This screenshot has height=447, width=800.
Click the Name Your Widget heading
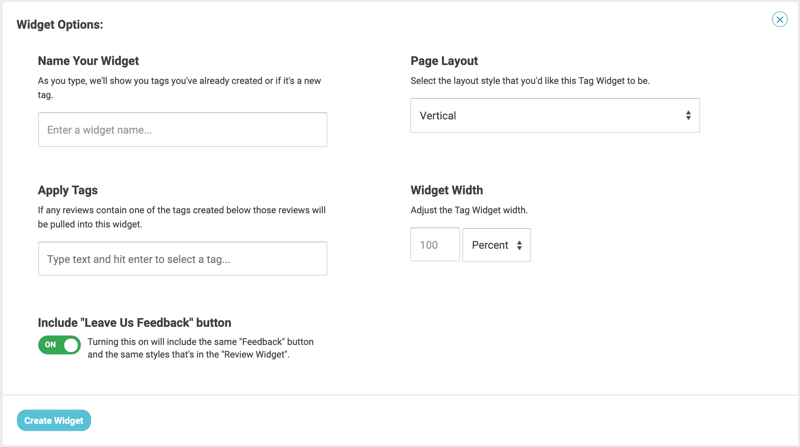pyautogui.click(x=88, y=61)
